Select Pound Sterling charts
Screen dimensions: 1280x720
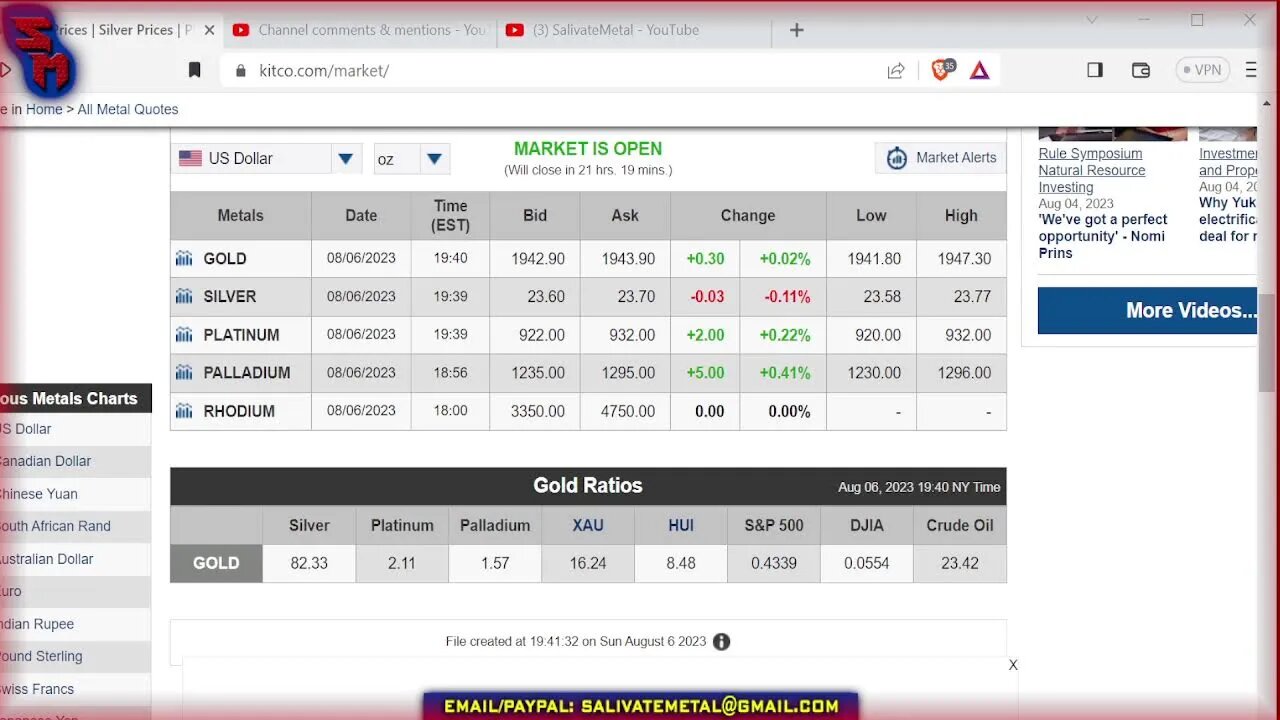[41, 656]
